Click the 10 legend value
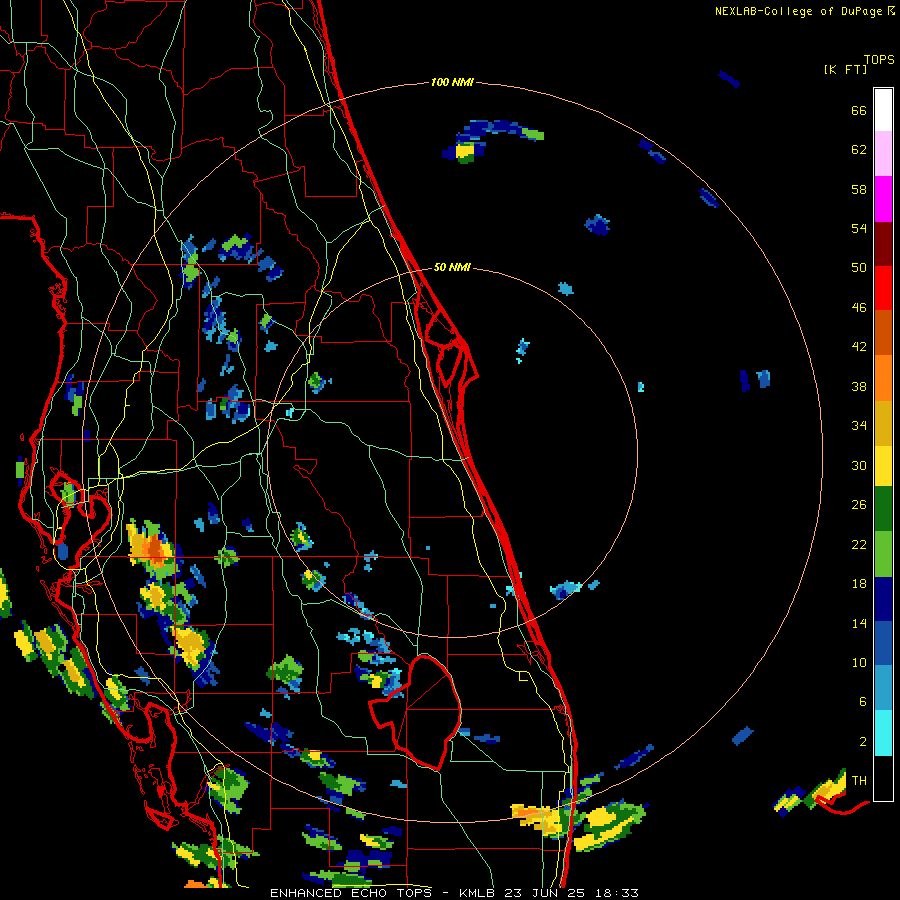The width and height of the screenshot is (900, 900). coord(859,663)
